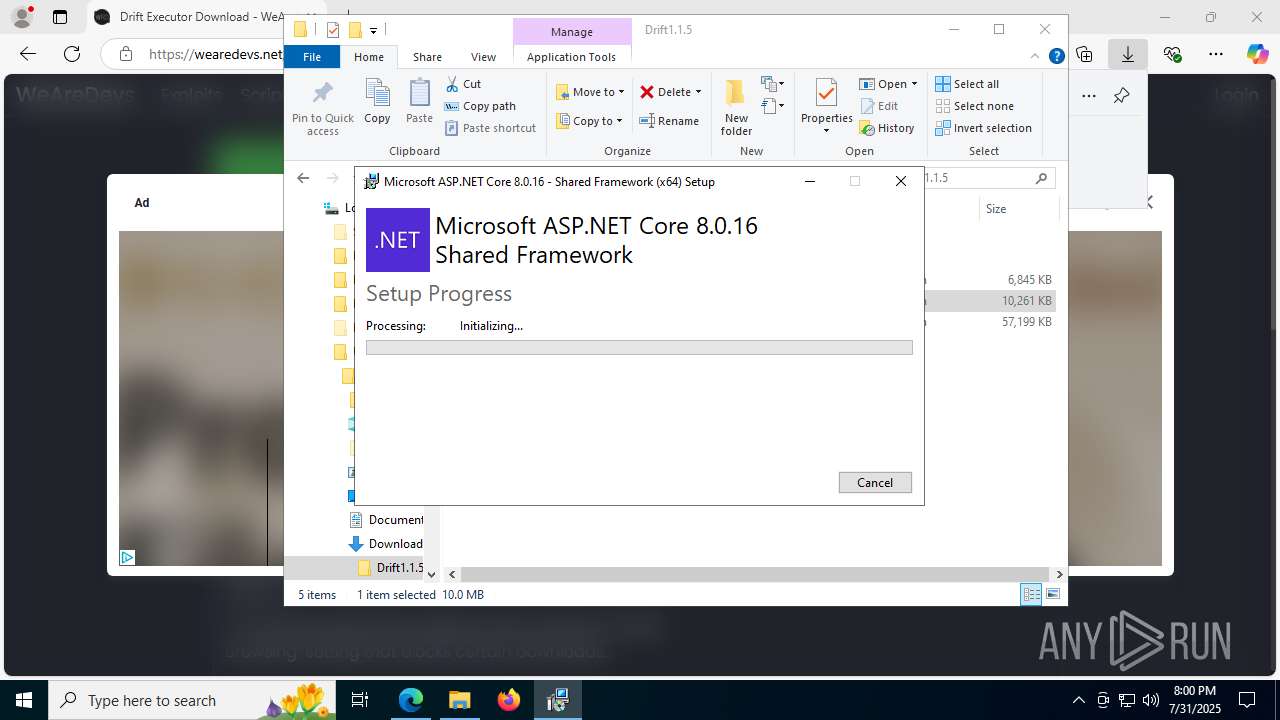Open the Move to dropdown

pyautogui.click(x=590, y=92)
